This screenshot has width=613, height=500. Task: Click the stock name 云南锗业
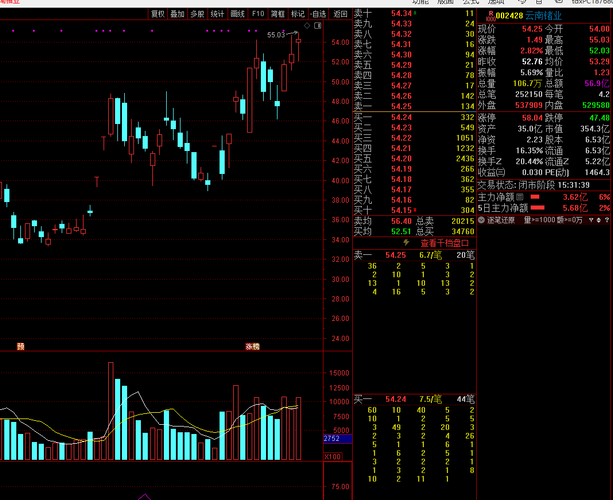[543, 16]
